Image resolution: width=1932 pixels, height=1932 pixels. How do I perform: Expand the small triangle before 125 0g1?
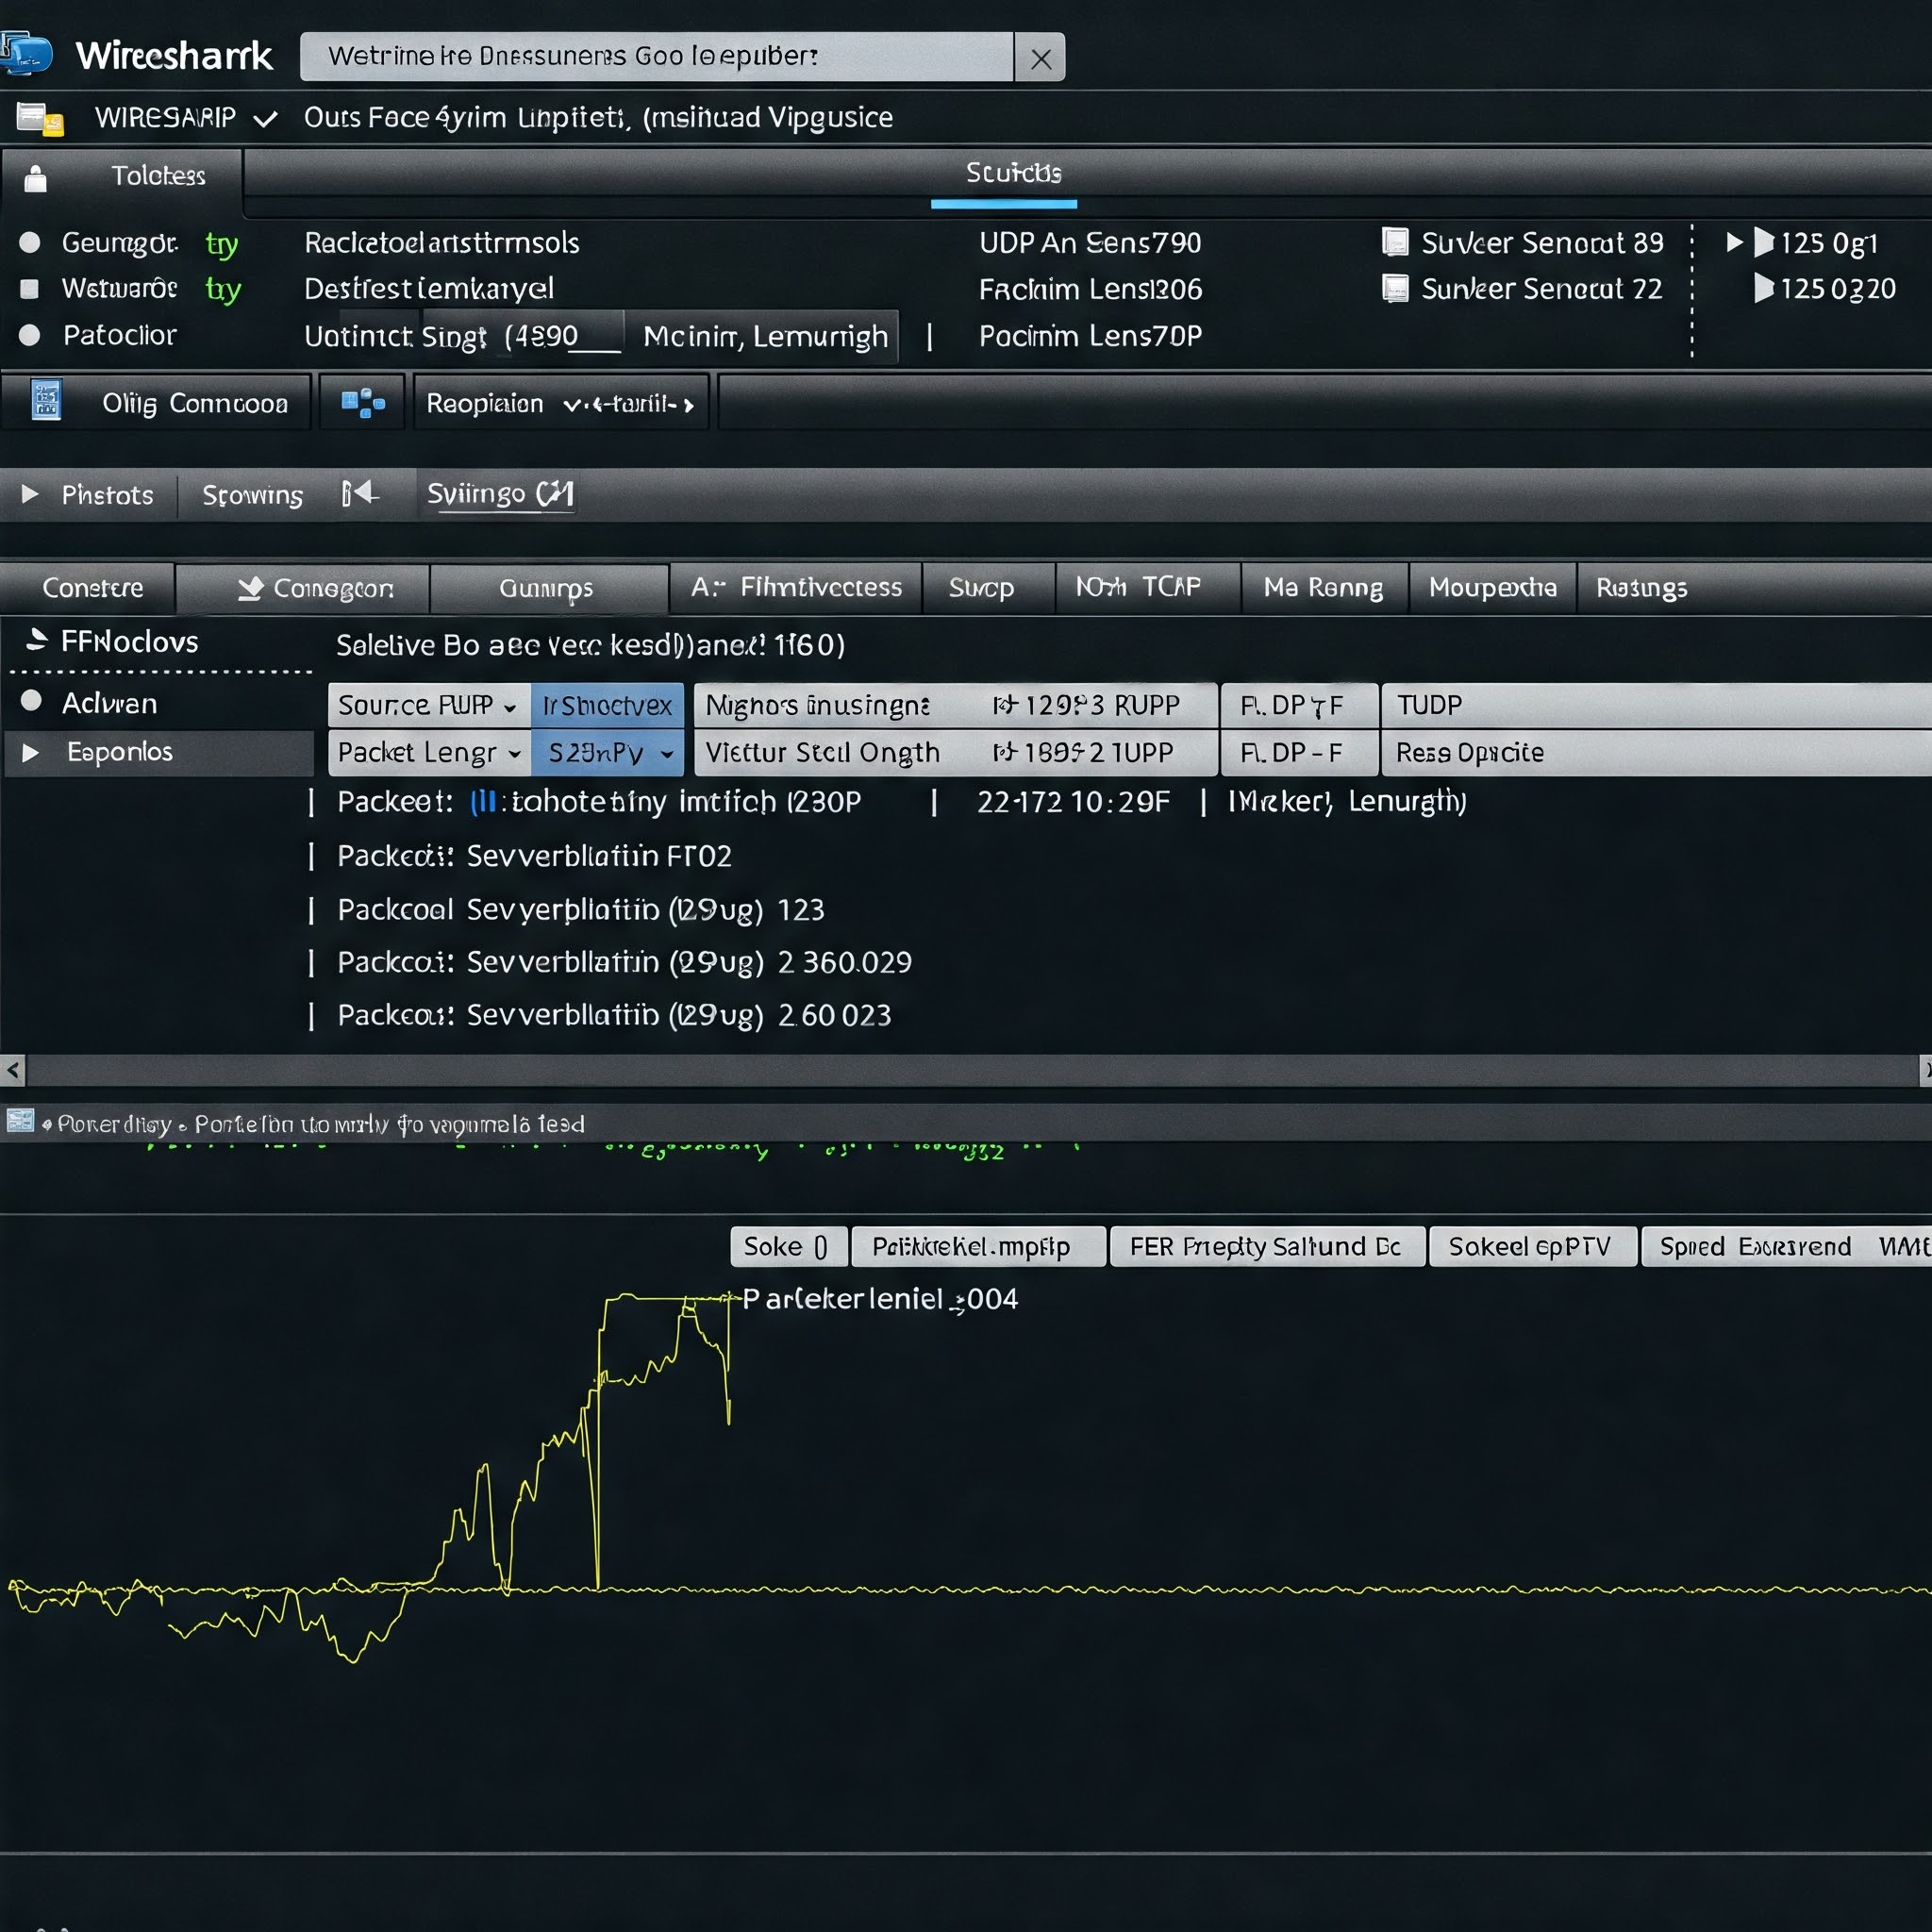tap(1735, 242)
